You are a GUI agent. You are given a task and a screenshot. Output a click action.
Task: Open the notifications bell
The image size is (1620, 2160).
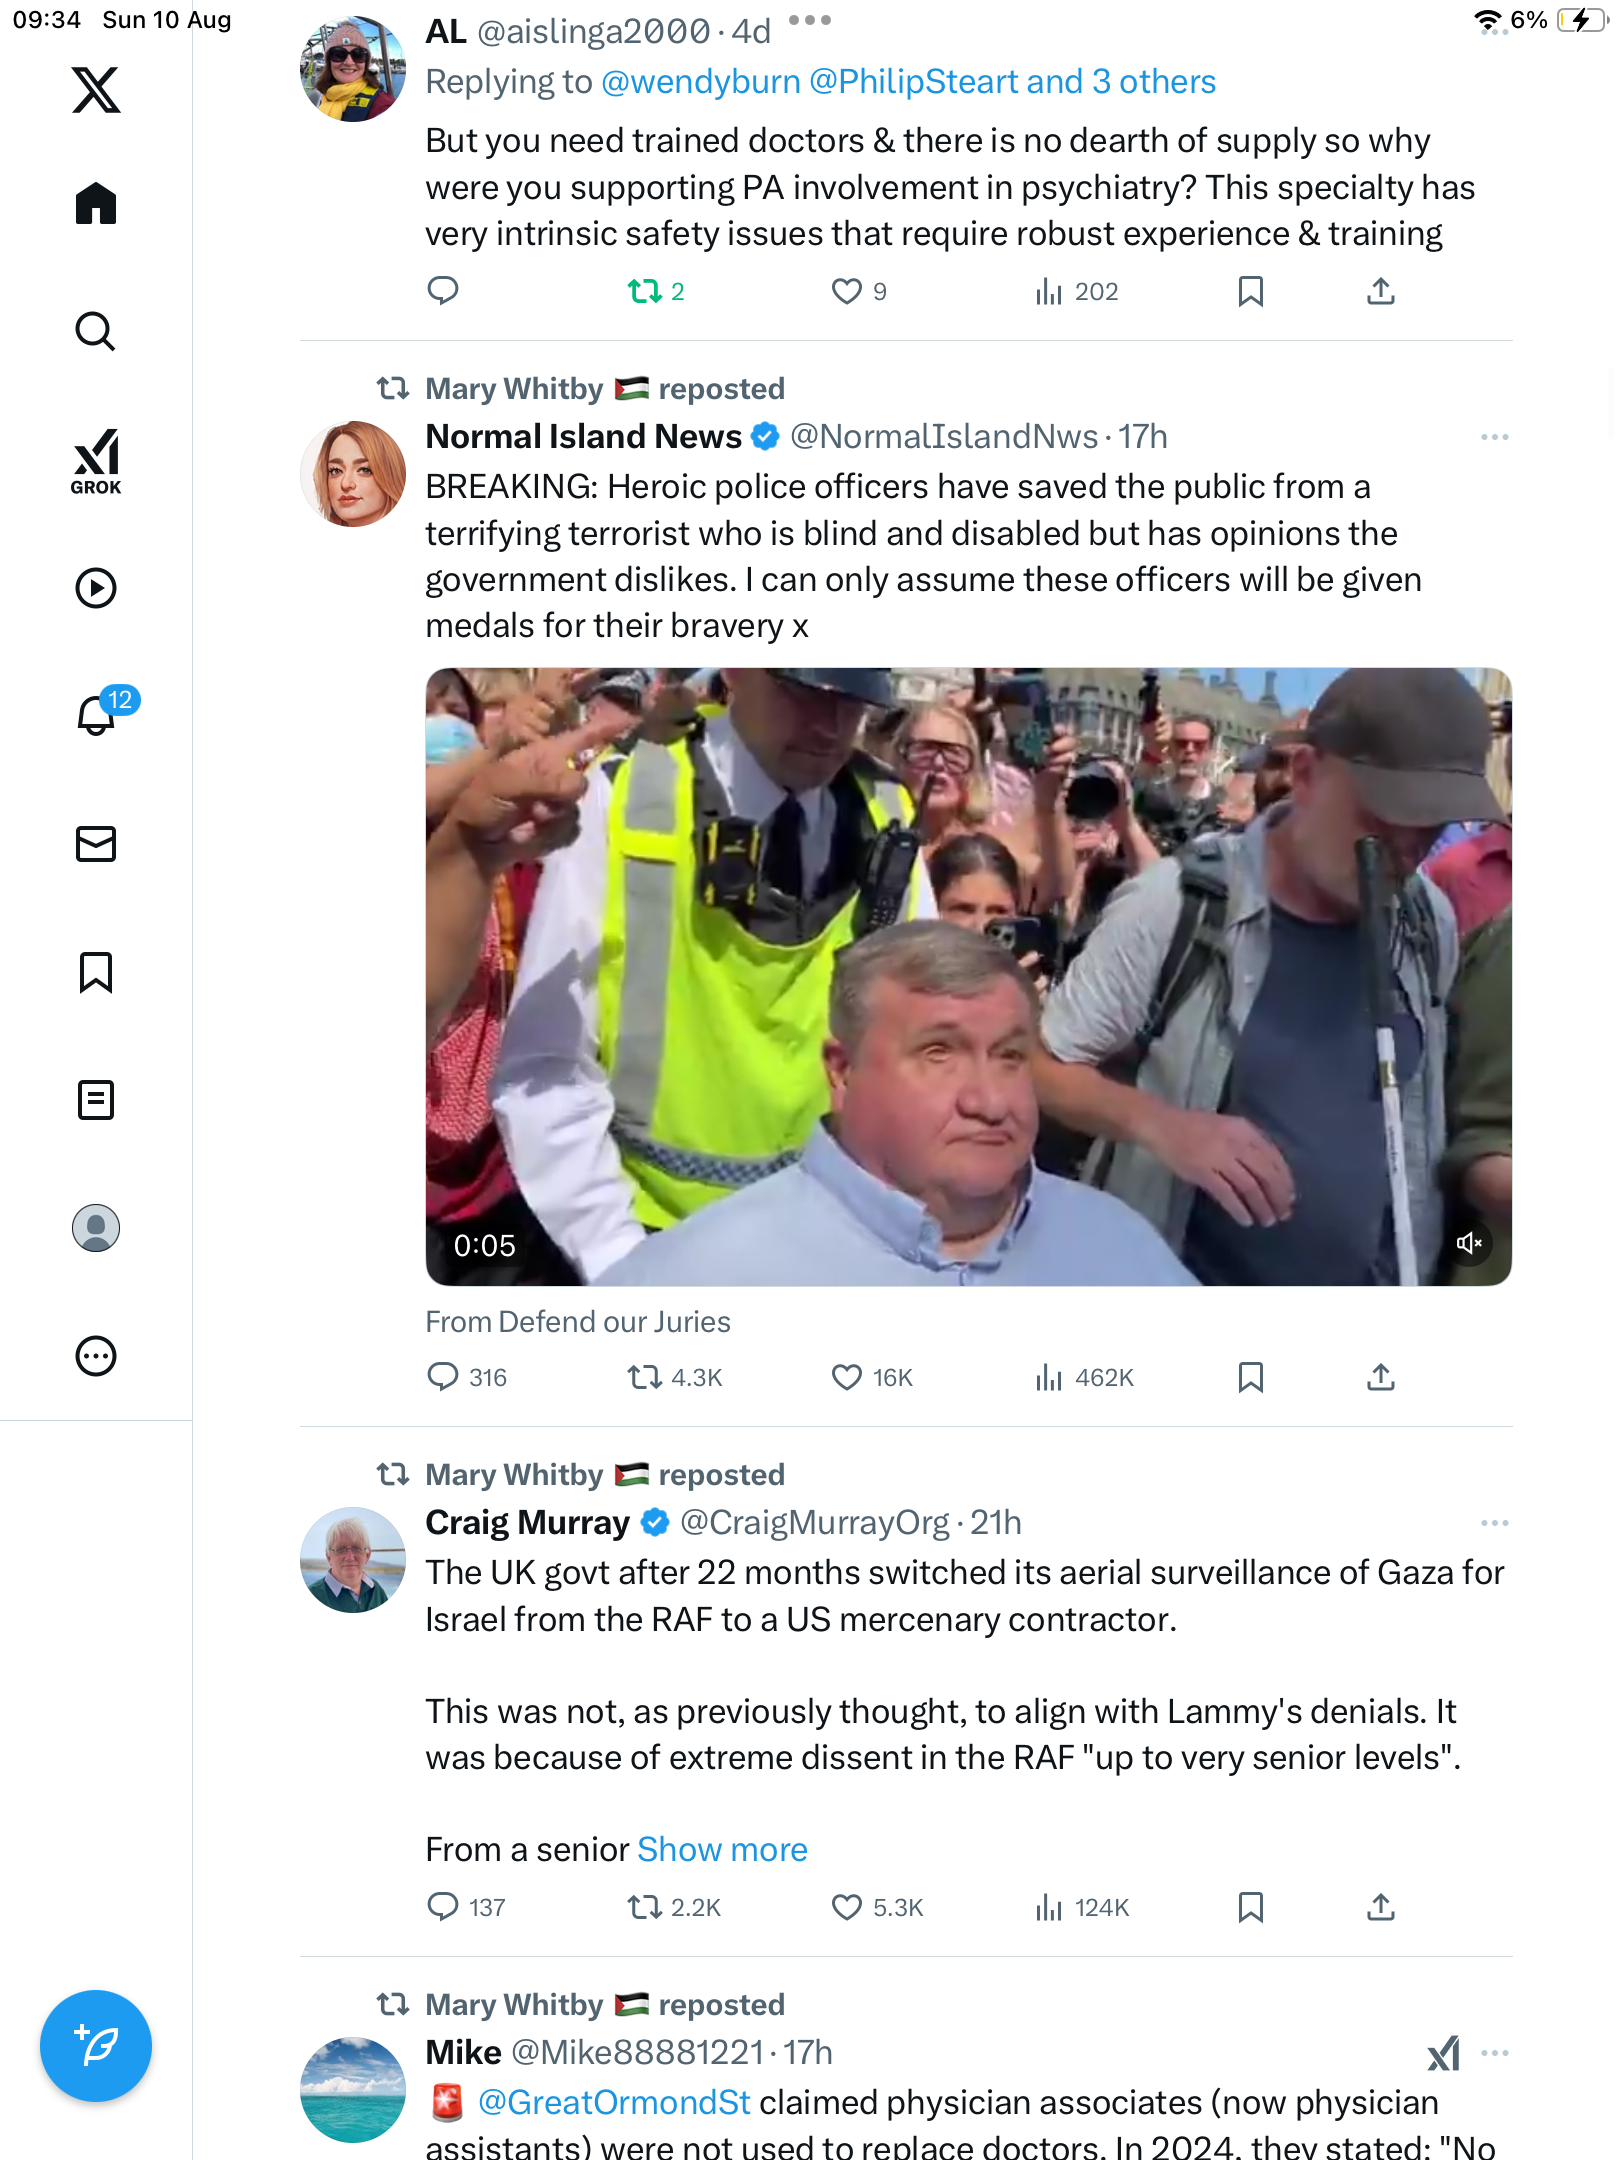[97, 715]
